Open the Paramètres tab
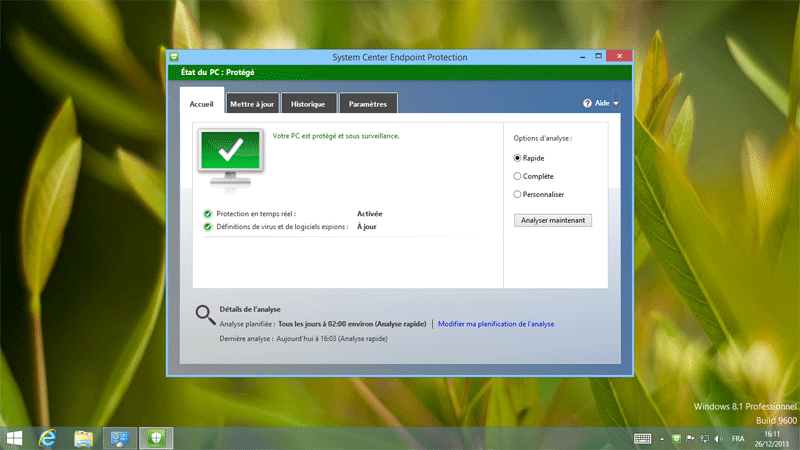800x450 pixels. [368, 104]
